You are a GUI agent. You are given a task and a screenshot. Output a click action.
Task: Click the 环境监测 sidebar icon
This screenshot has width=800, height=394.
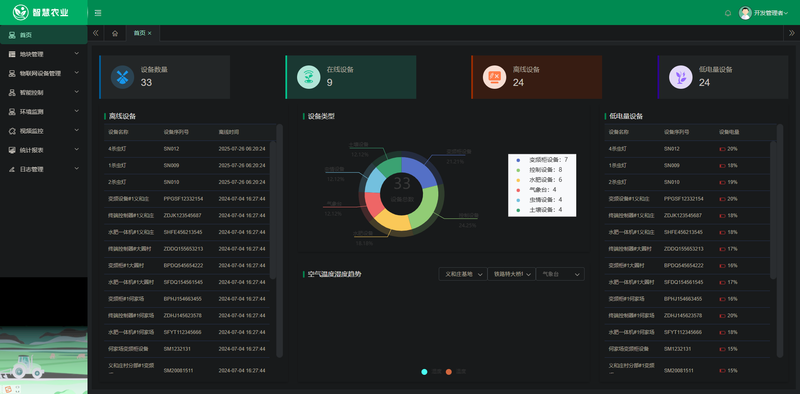(12, 112)
